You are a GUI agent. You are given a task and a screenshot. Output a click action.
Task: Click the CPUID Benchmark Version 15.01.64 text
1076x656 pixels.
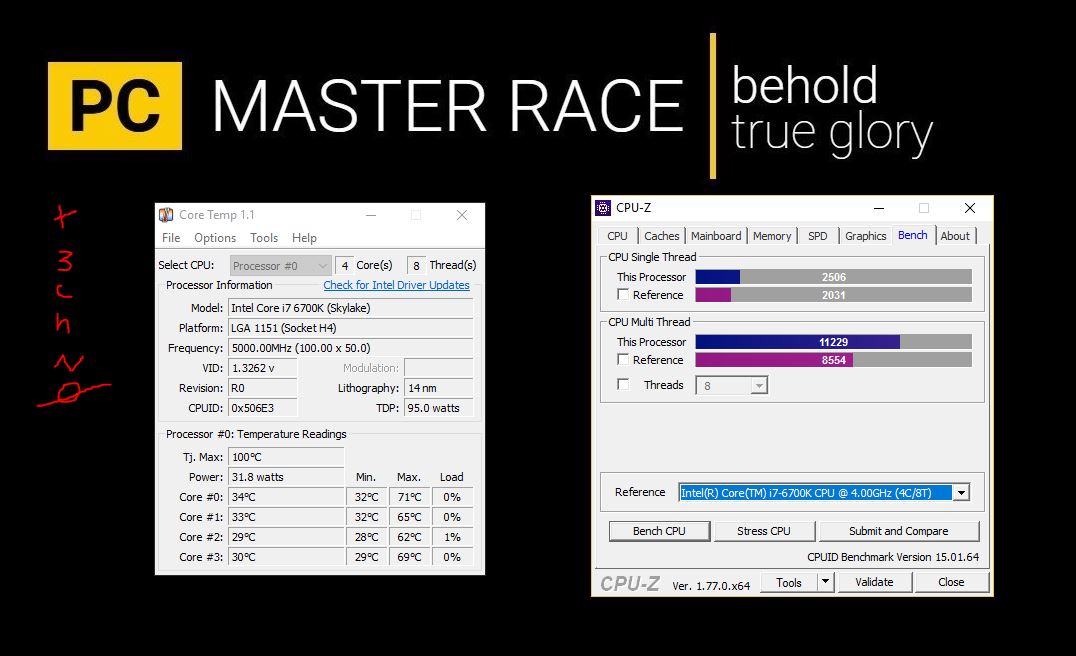click(x=893, y=557)
